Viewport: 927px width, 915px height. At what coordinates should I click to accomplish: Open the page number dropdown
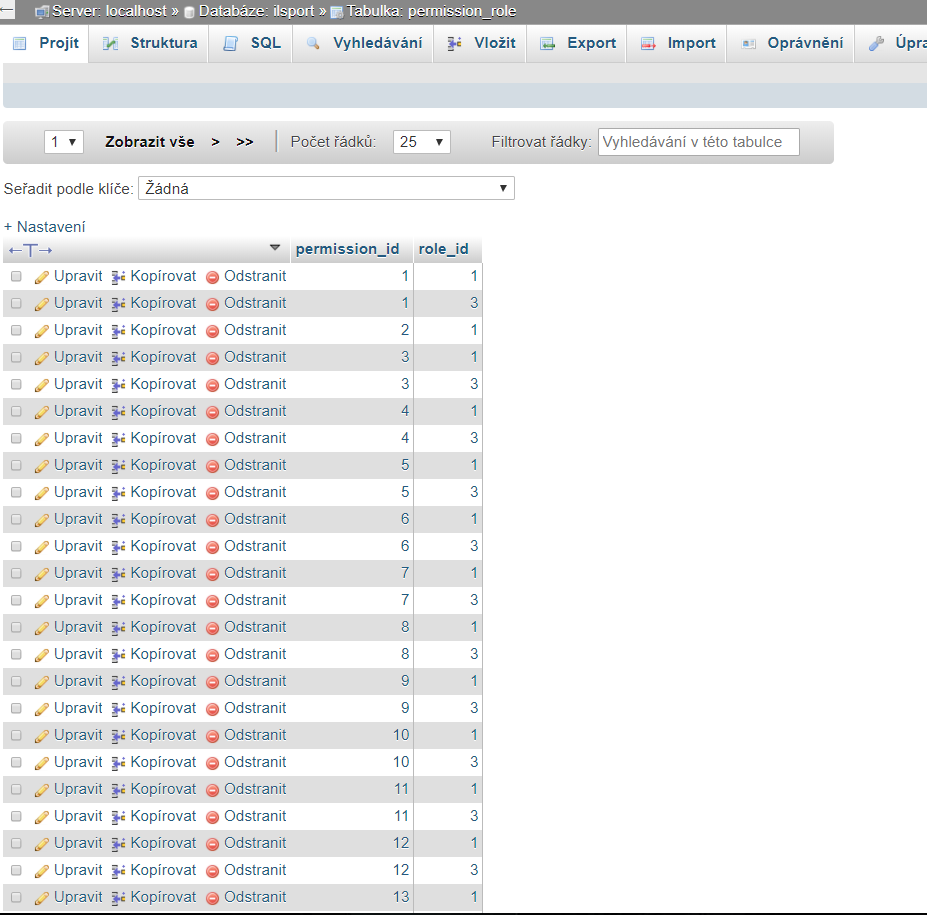(x=62, y=141)
